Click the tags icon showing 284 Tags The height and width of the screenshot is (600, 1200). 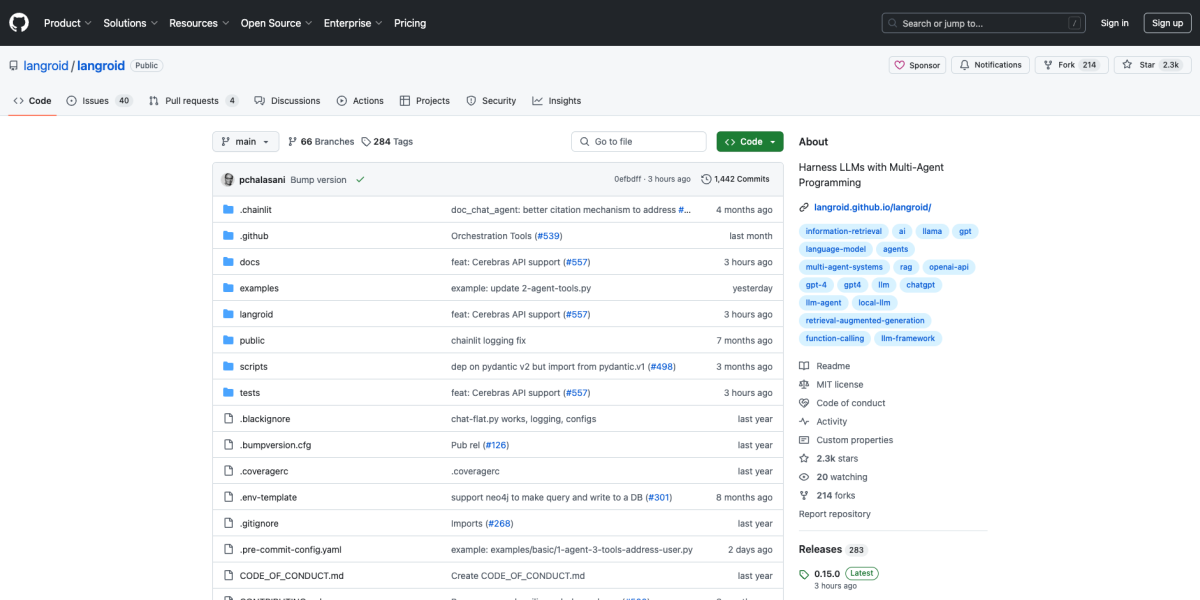pos(367,142)
